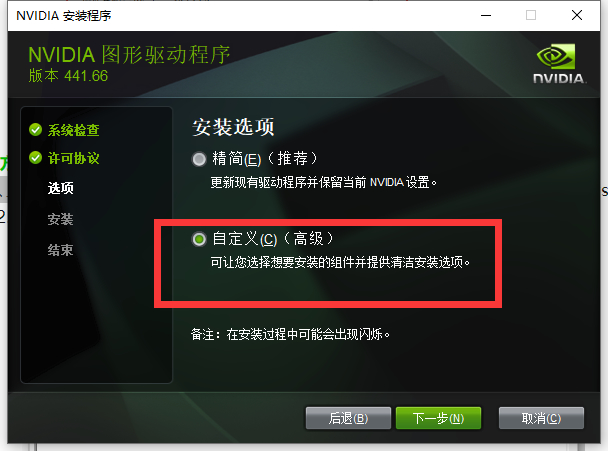Select the 自定义(C) custom radio button

click(x=199, y=239)
